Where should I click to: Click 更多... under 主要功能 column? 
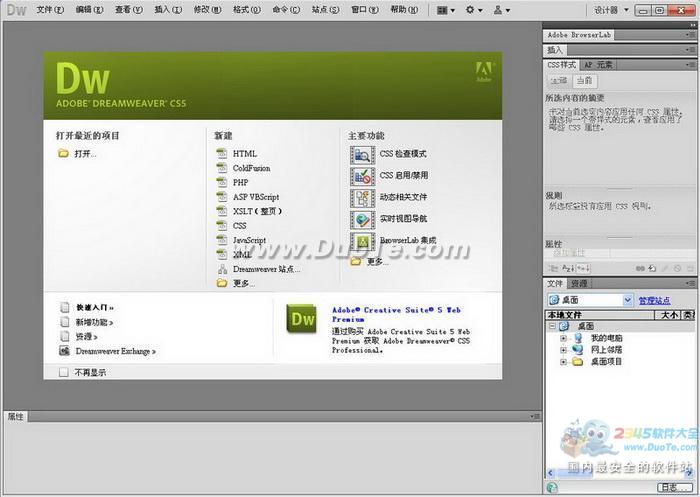point(378,262)
